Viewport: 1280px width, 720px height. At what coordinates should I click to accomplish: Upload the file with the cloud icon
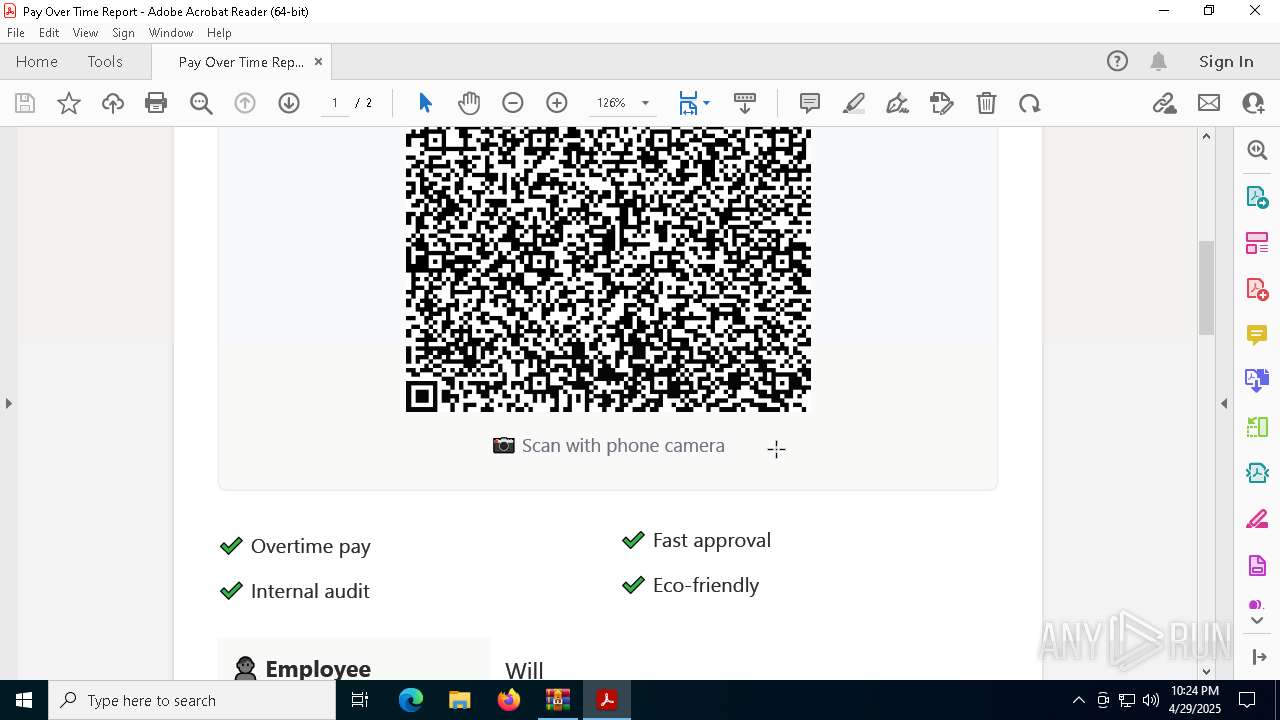click(x=113, y=103)
